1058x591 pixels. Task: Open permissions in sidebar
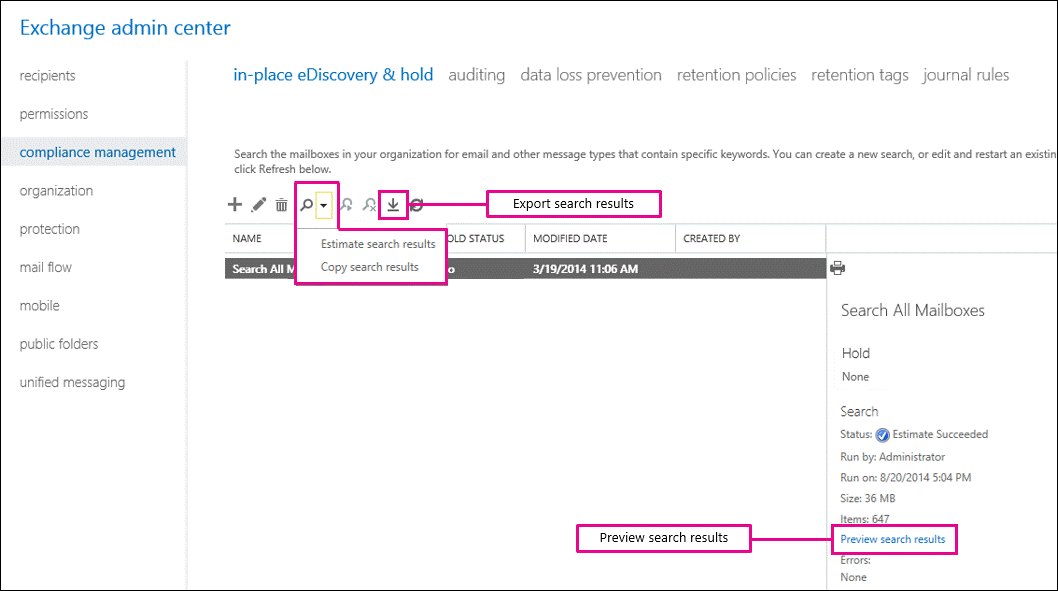[x=54, y=114]
